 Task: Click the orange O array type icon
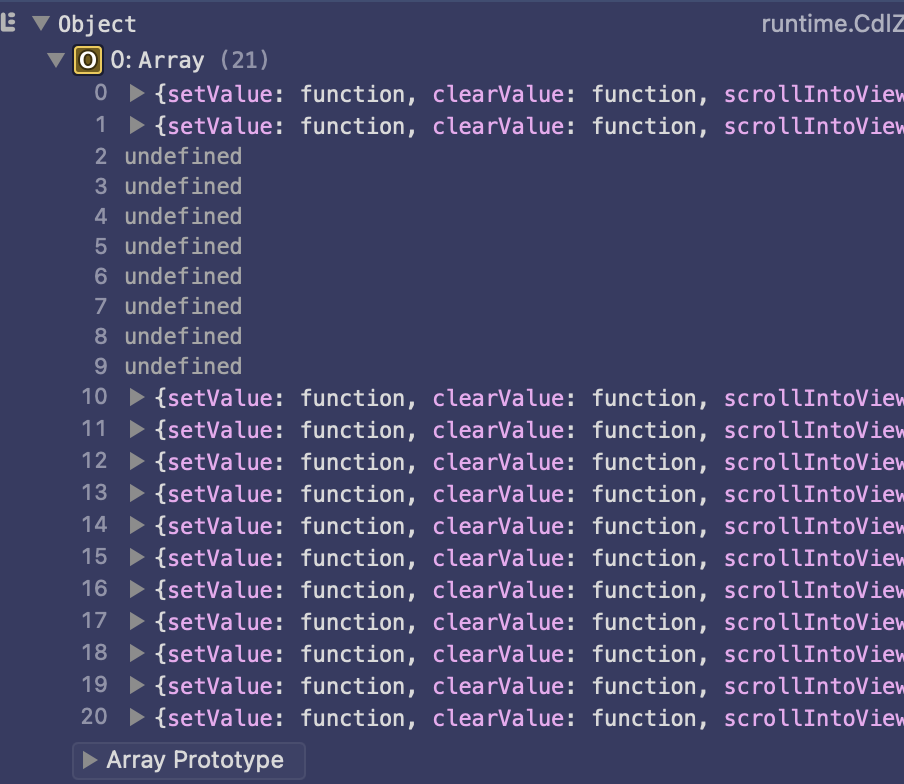(88, 61)
